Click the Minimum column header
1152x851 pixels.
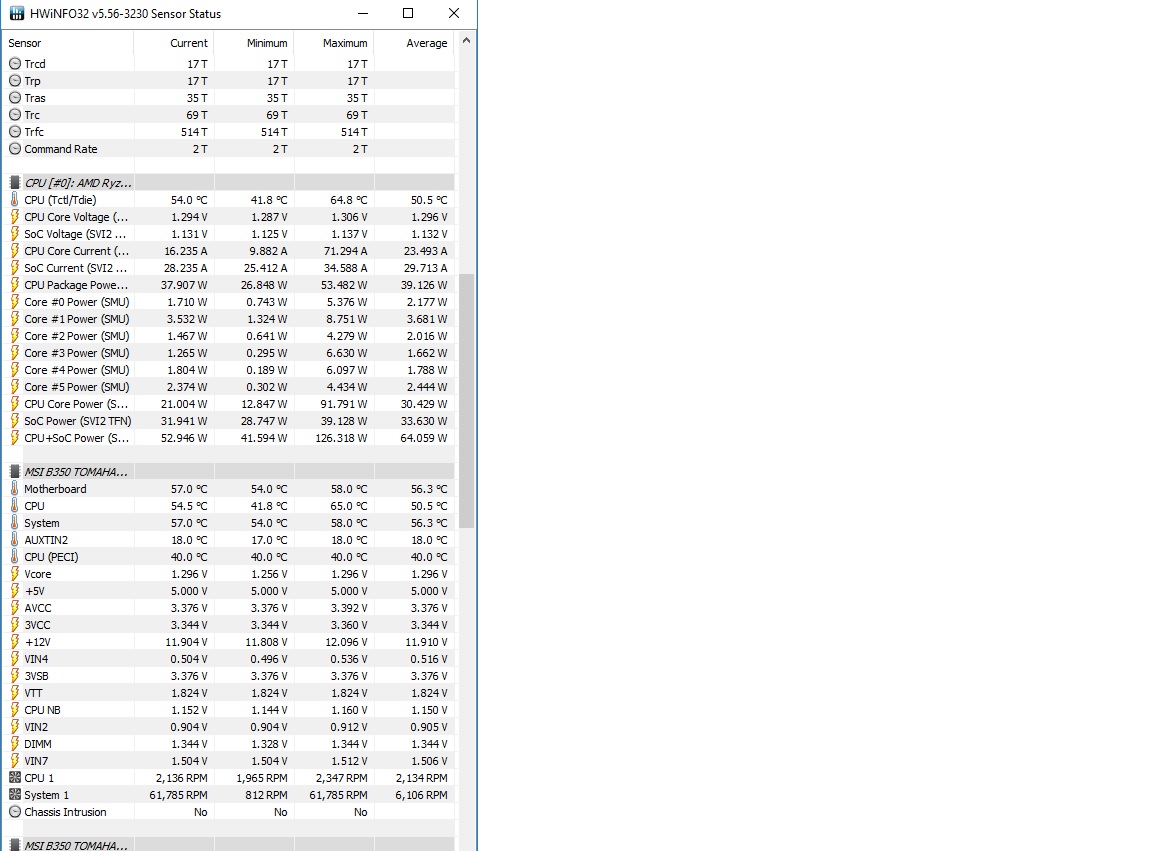tap(254, 43)
